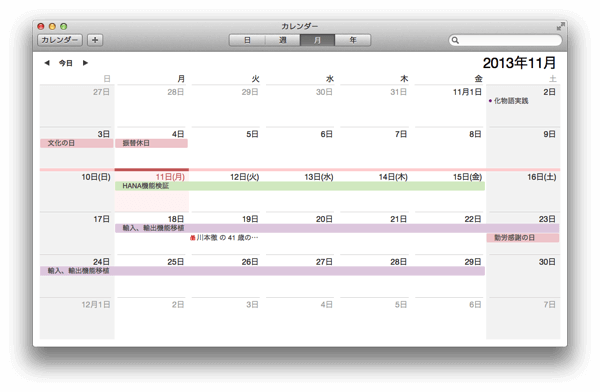Image resolution: width=600 pixels, height=392 pixels.
Task: Focus the search field
Action: [505, 40]
